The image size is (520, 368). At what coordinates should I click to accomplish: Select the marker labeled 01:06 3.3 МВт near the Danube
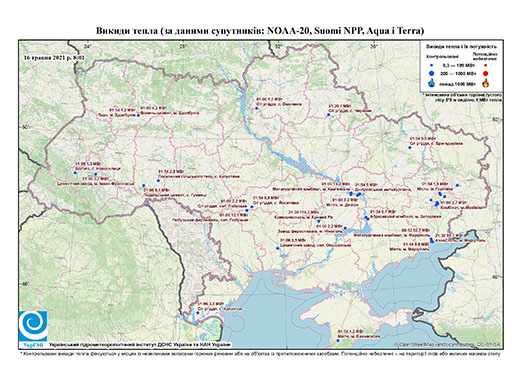pos(198,313)
